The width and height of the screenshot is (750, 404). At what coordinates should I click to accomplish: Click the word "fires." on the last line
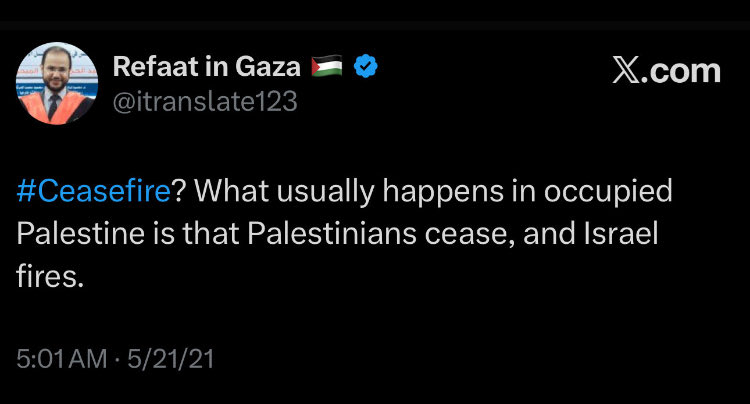(48, 277)
